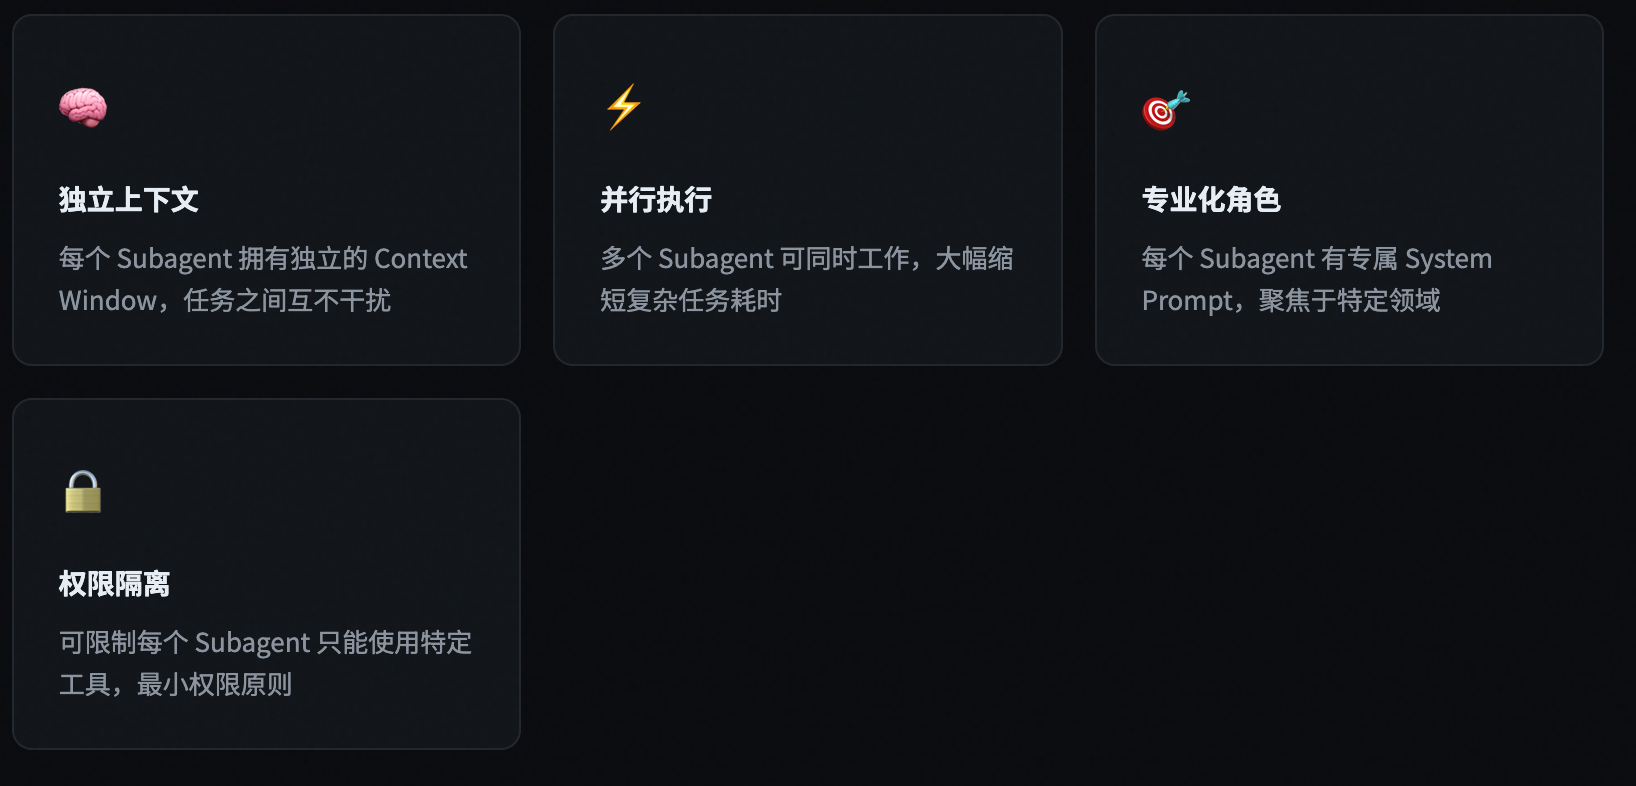Click the System Prompt description text
This screenshot has height=786, width=1636.
click(x=1315, y=278)
